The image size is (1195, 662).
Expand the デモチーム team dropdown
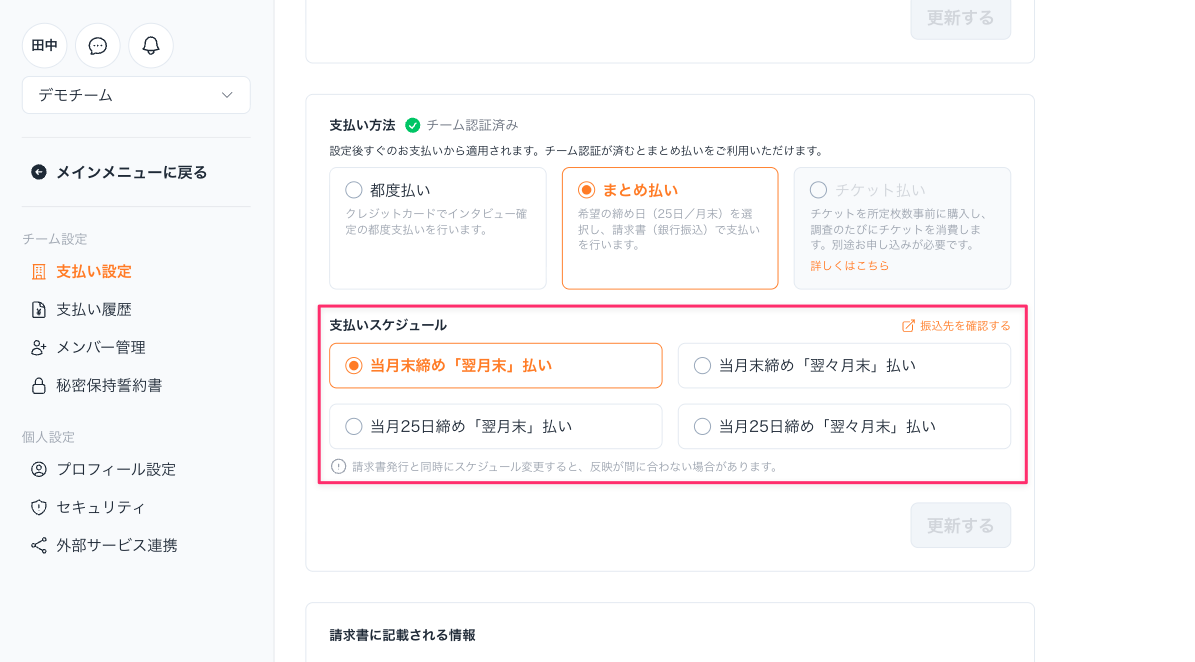tap(136, 95)
